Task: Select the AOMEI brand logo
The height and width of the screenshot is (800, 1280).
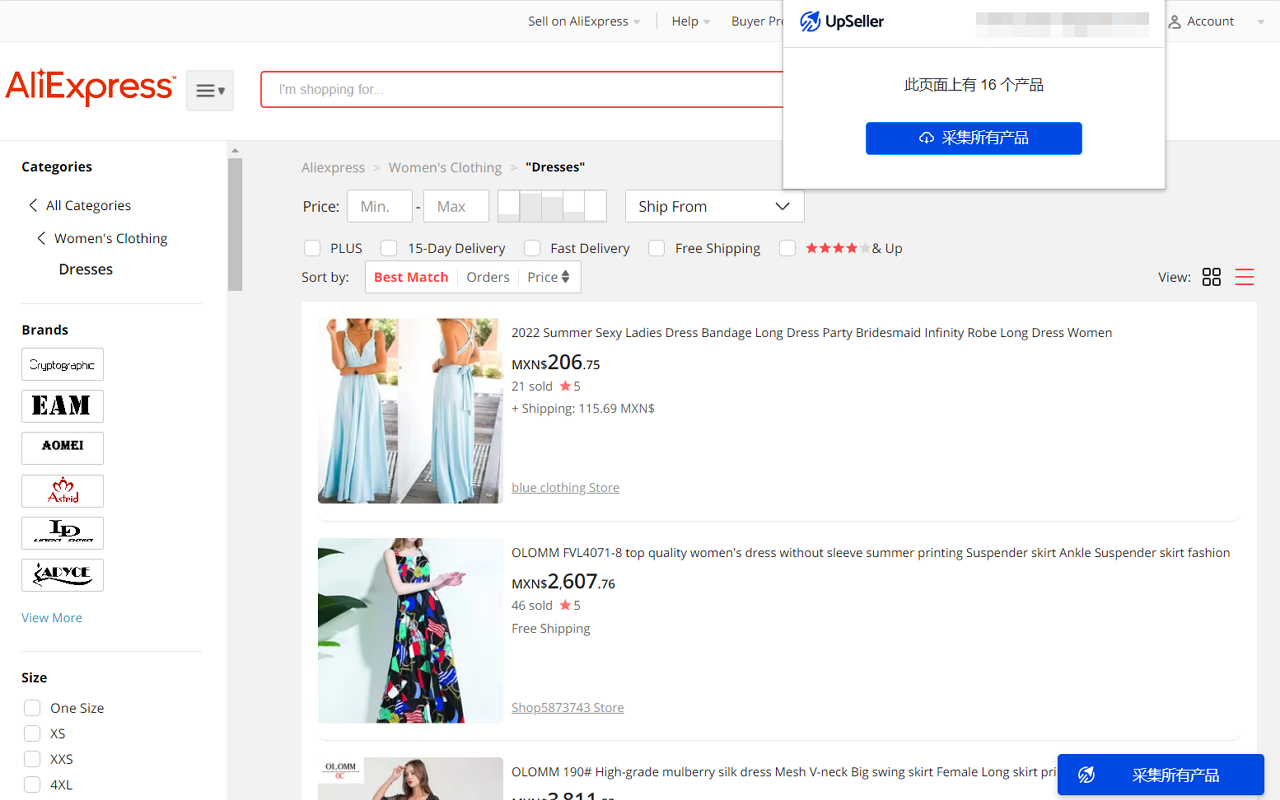Action: [62, 448]
